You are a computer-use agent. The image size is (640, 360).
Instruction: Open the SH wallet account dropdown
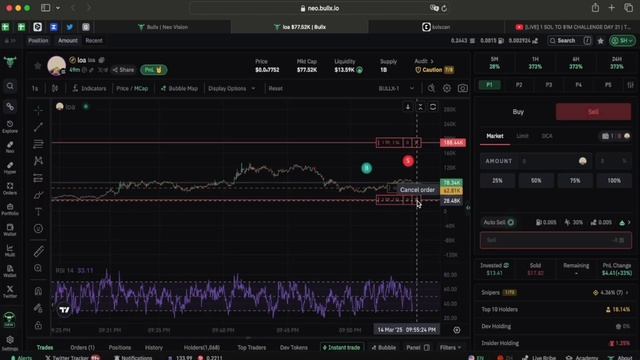click(x=622, y=41)
